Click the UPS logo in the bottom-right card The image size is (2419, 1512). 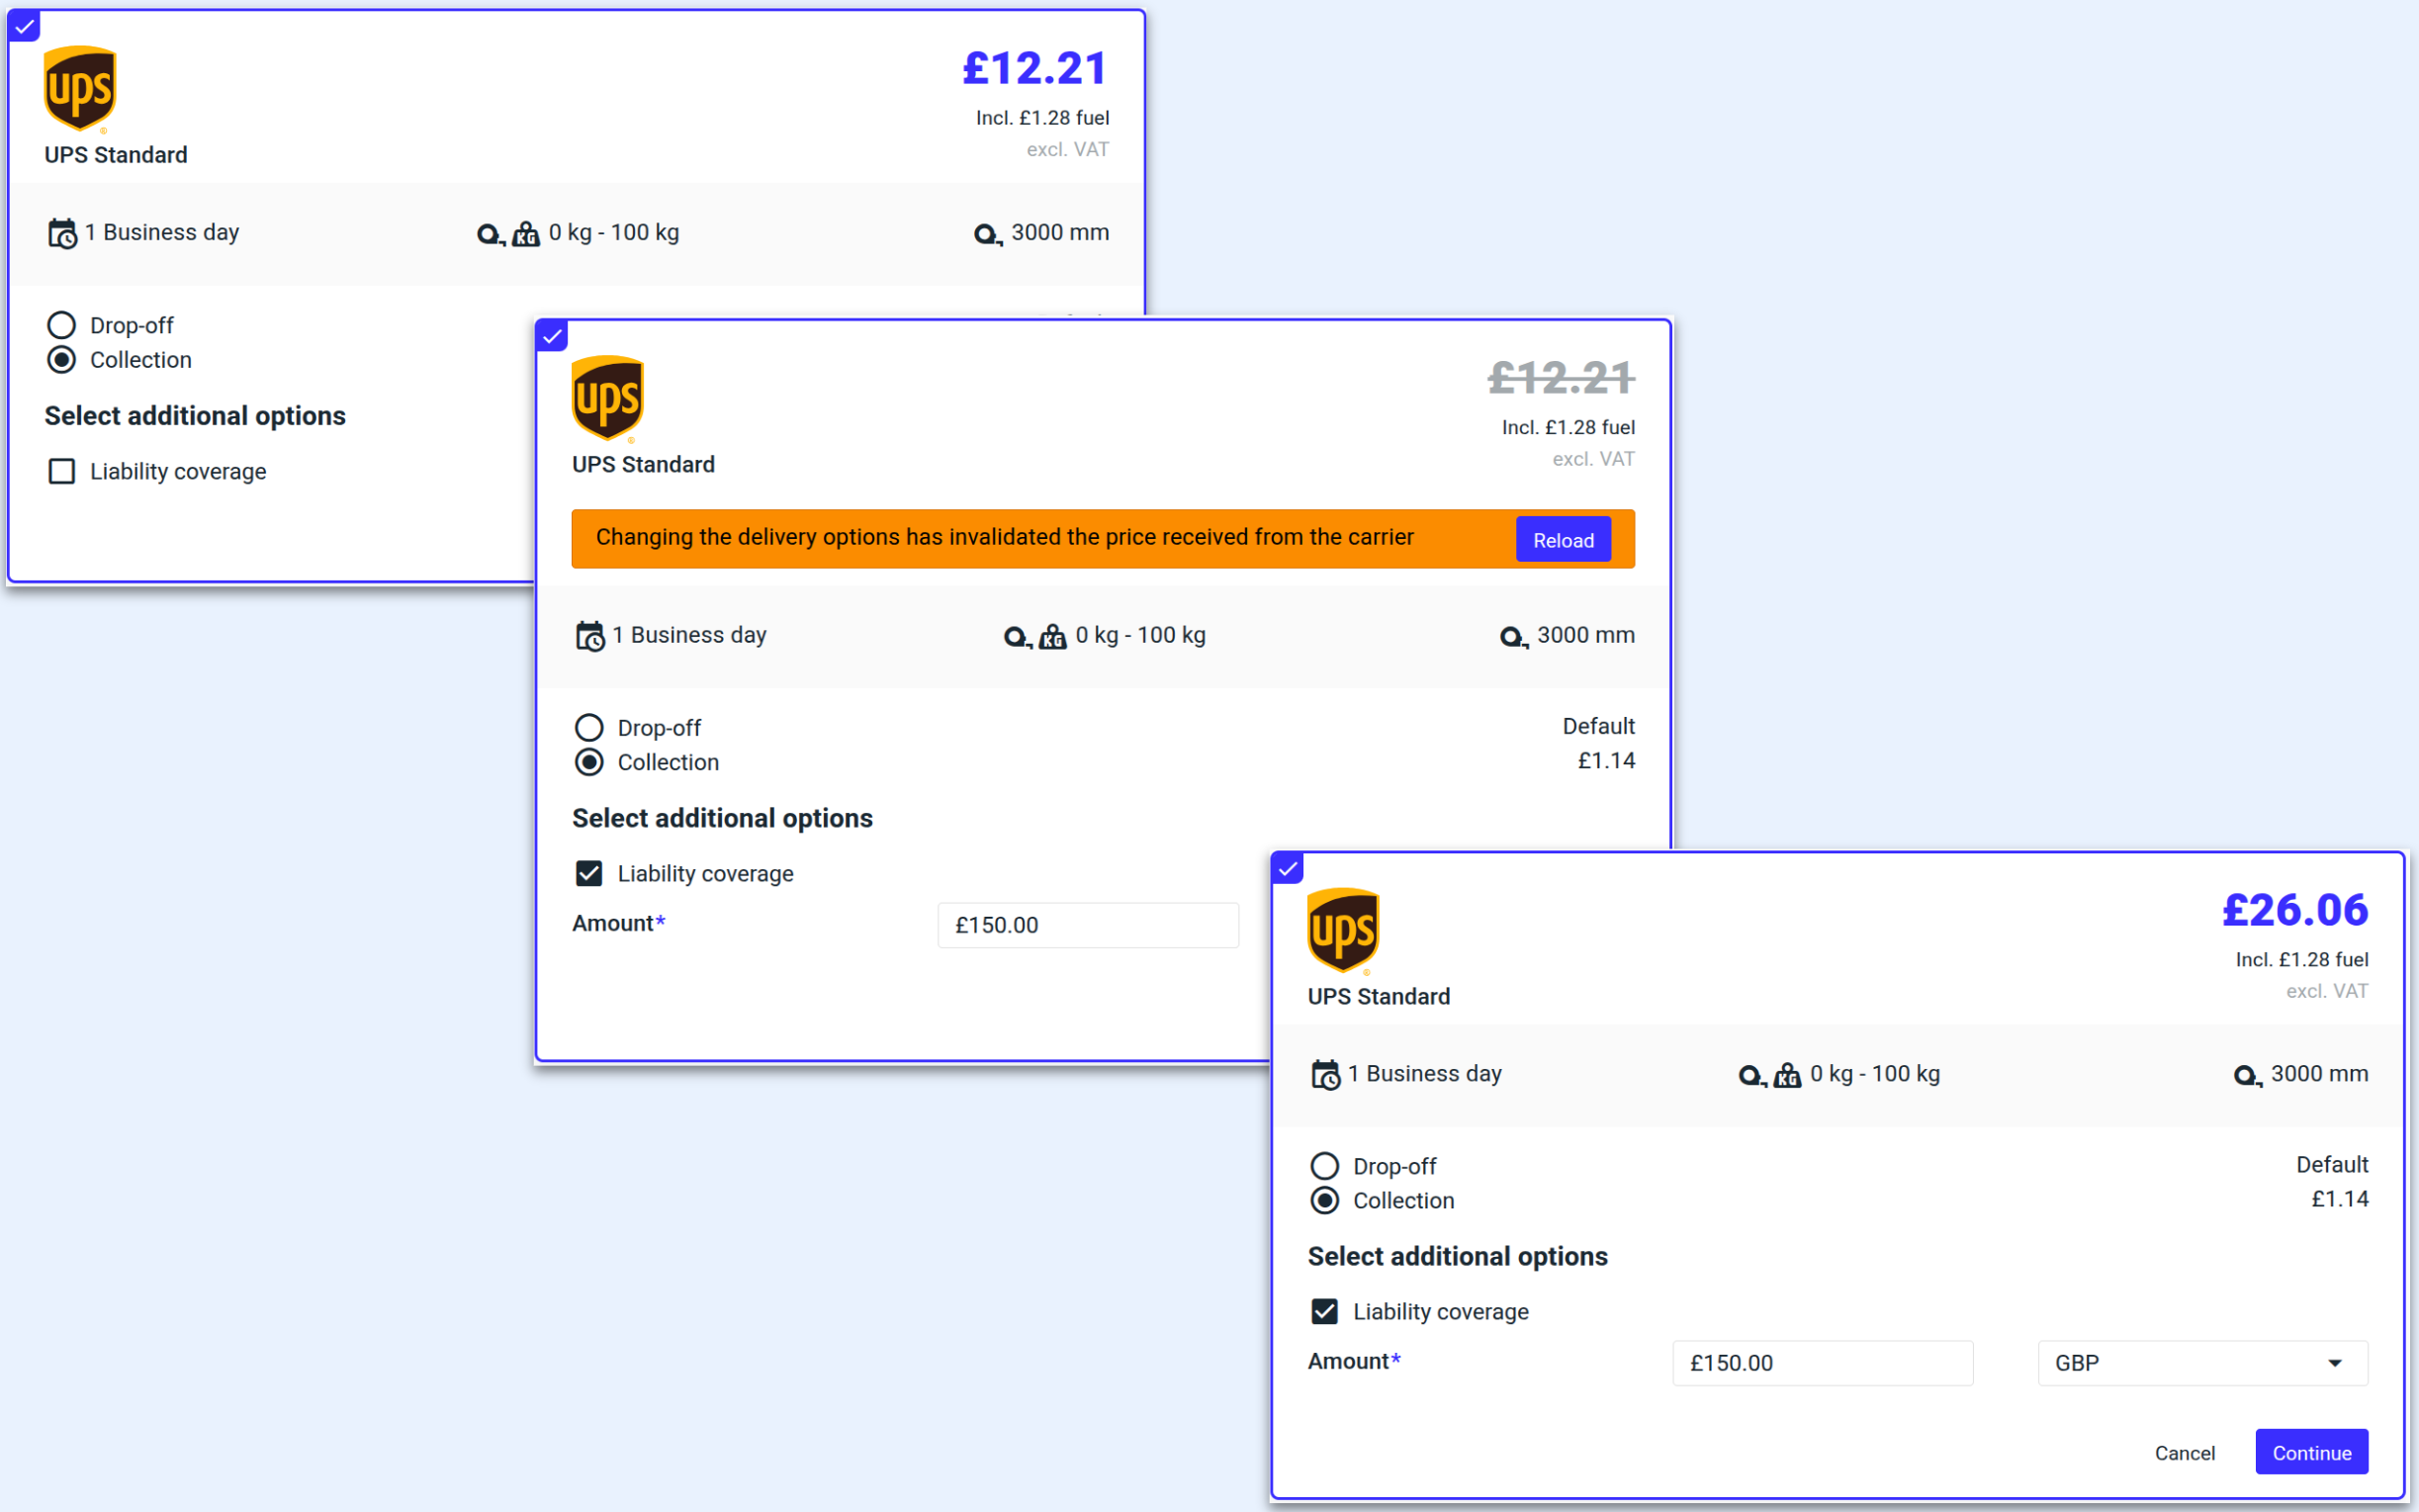click(x=1342, y=930)
